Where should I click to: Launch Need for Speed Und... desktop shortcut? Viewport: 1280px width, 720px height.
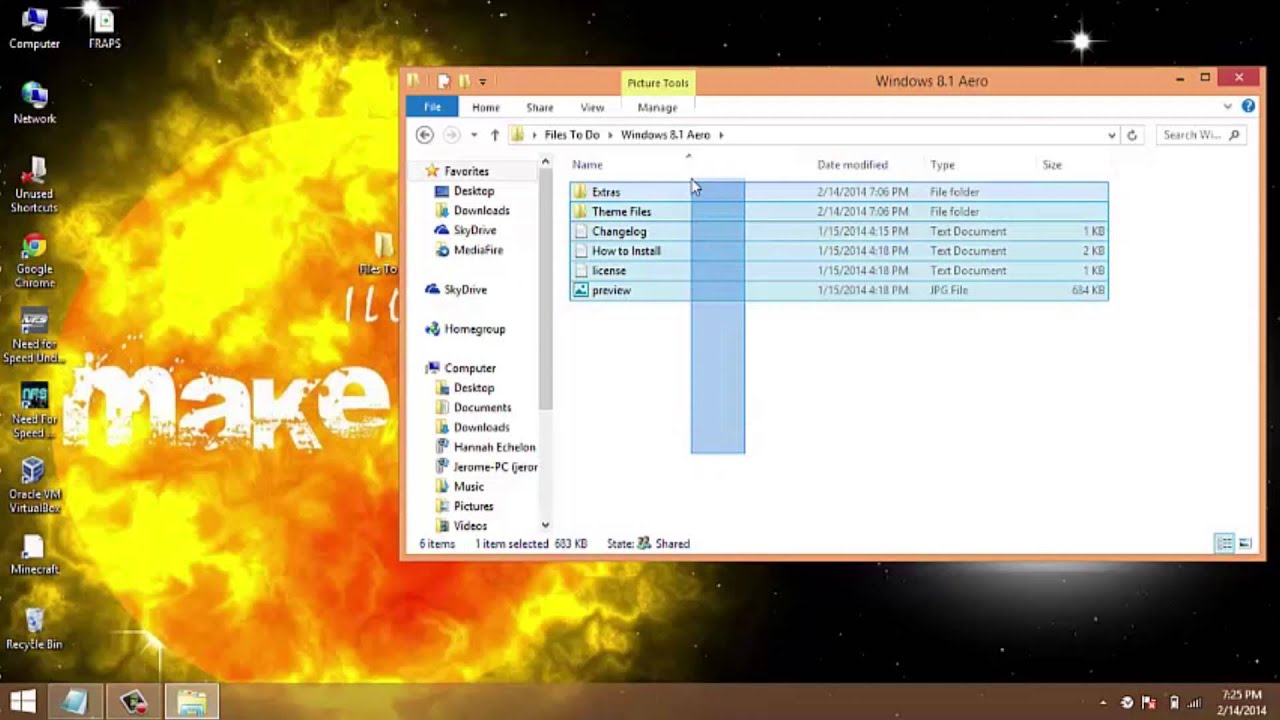[34, 336]
